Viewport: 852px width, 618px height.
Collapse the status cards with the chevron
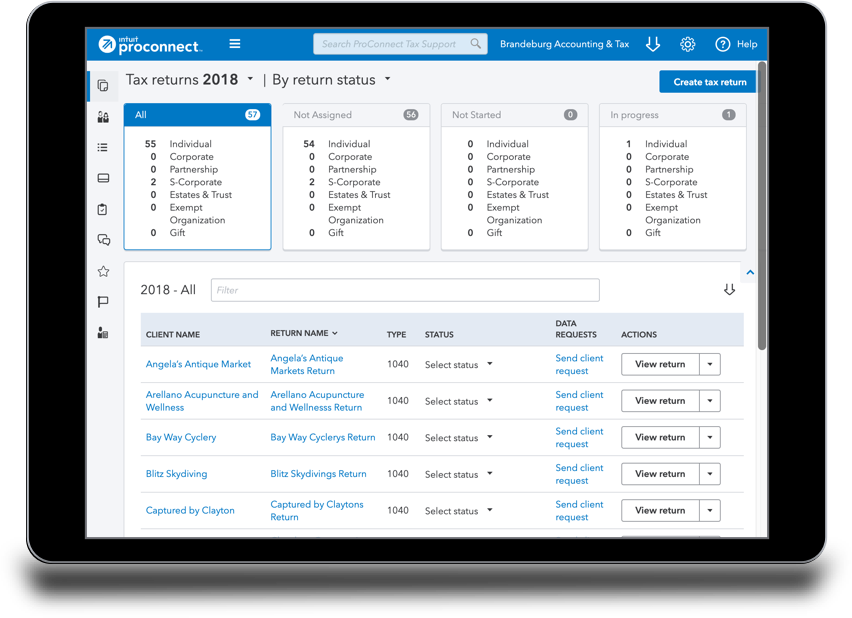tap(750, 272)
